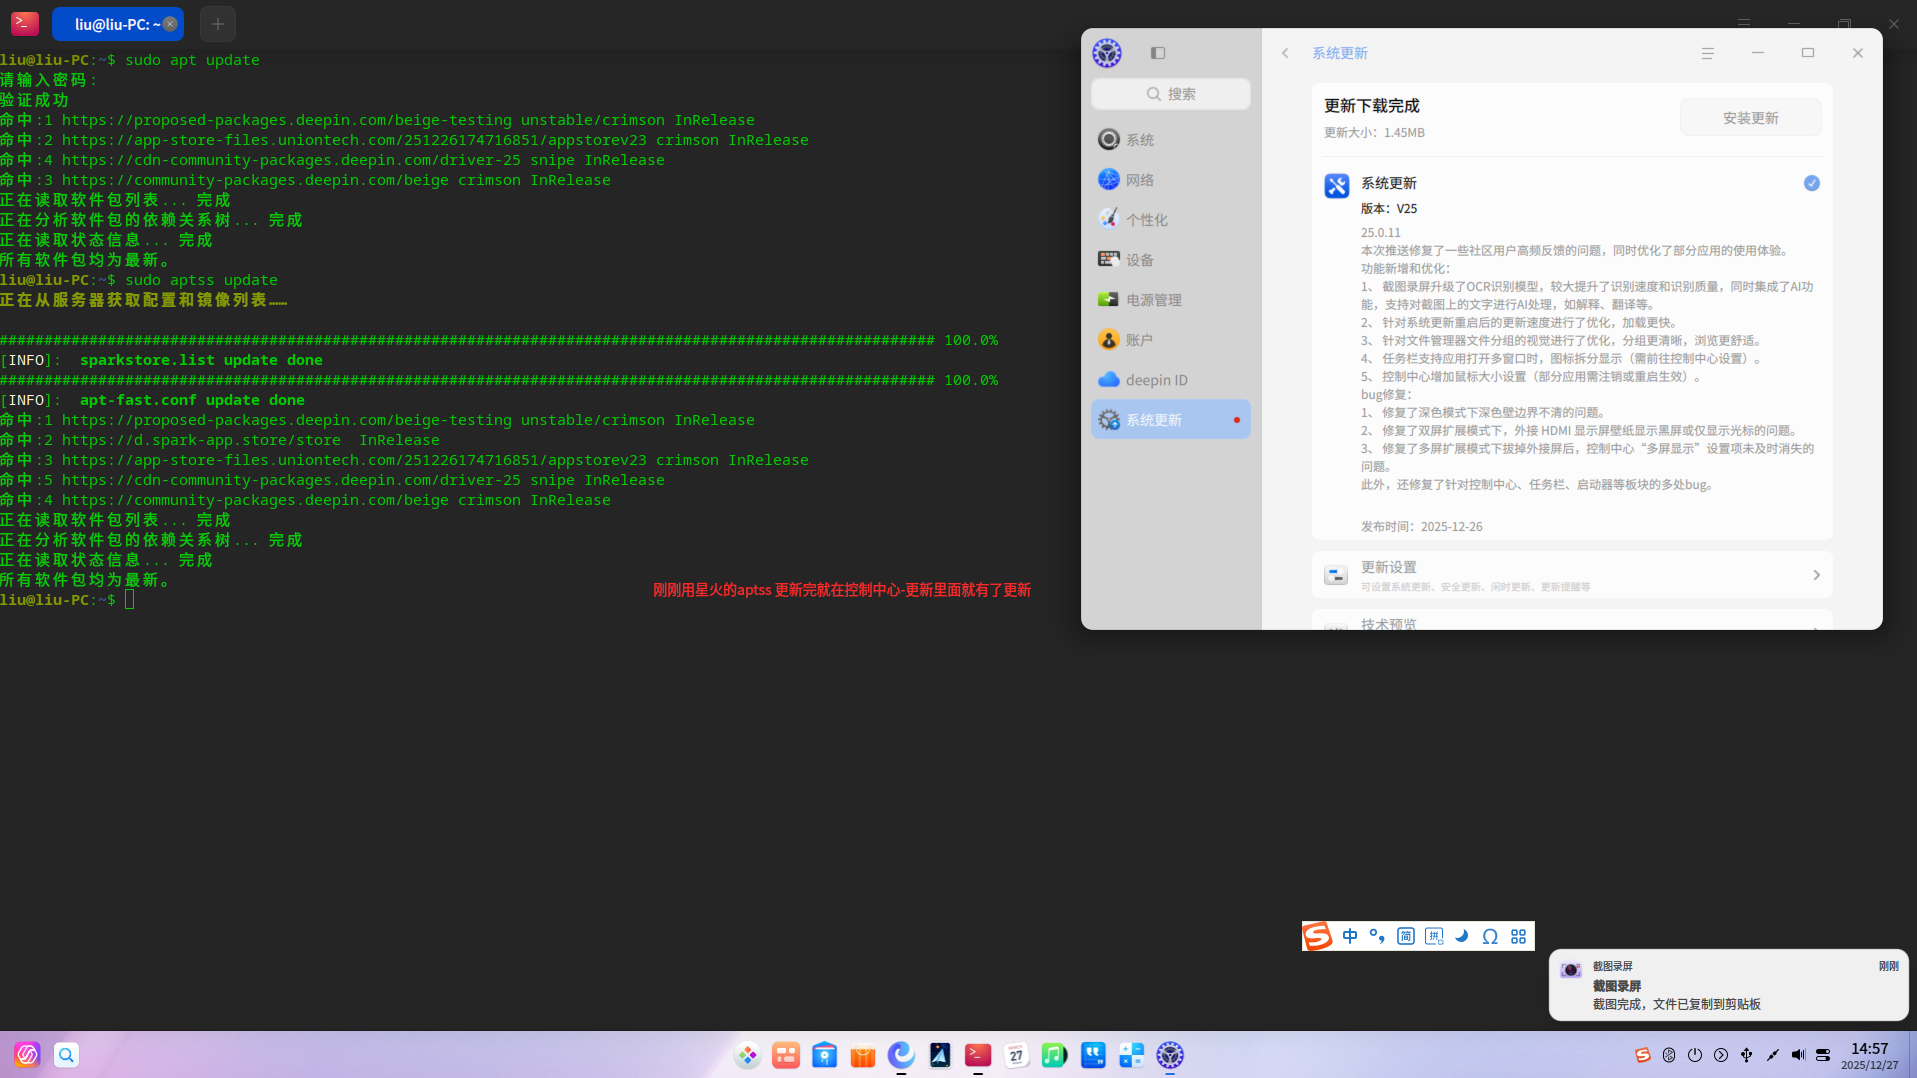Click the 系统更新 breadcrumb title link
This screenshot has height=1078, width=1917.
coord(1339,53)
